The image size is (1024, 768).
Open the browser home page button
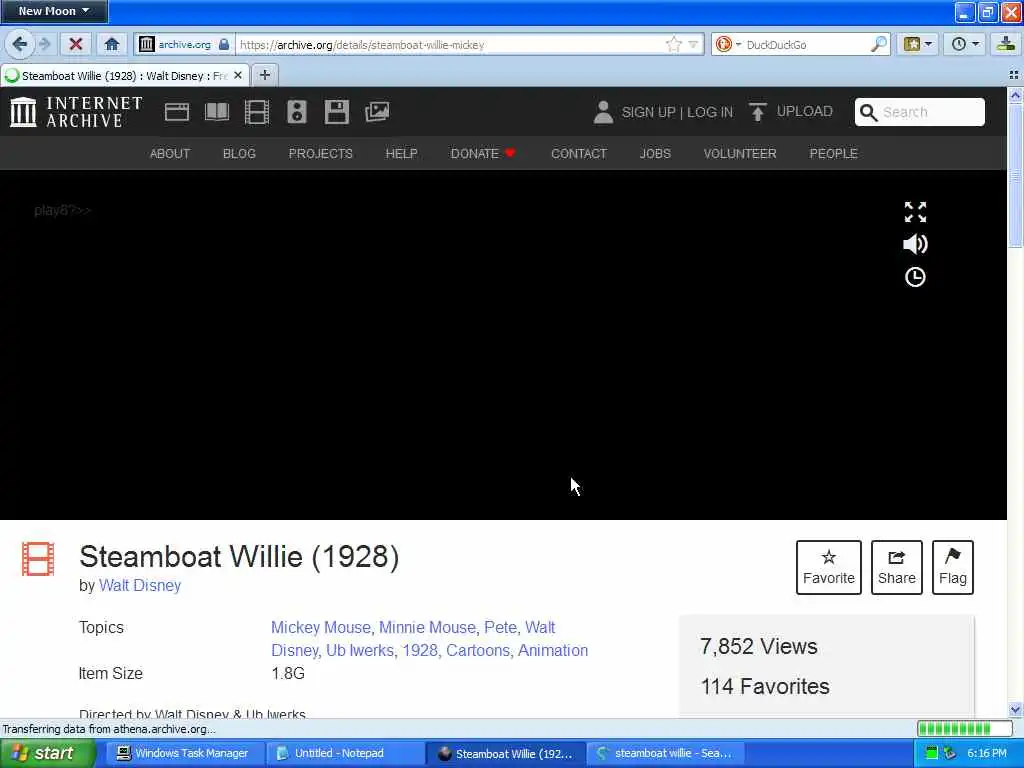(x=112, y=44)
